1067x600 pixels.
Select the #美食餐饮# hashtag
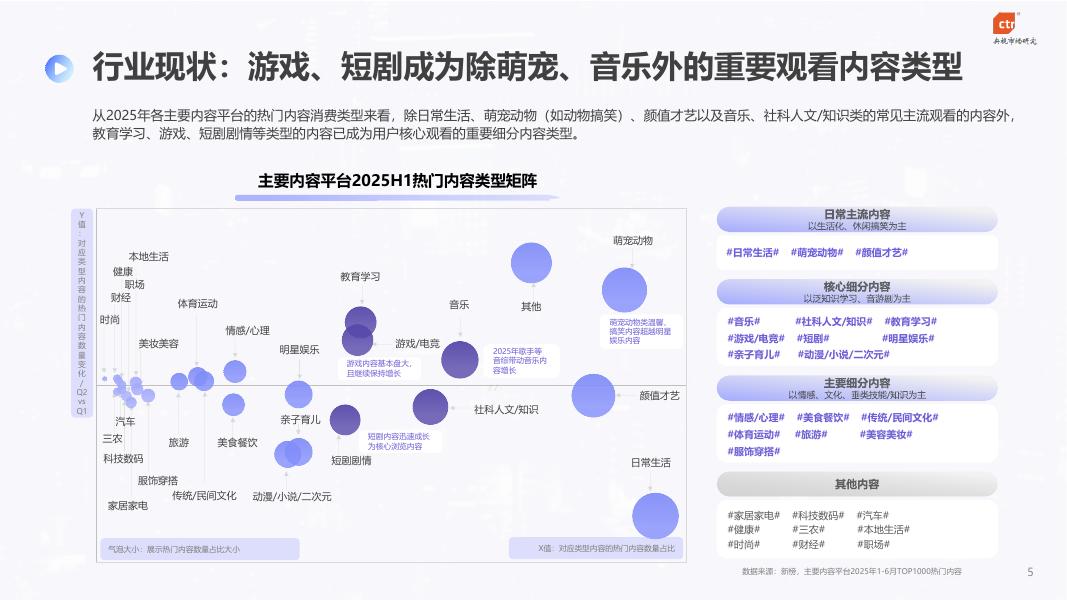point(823,417)
